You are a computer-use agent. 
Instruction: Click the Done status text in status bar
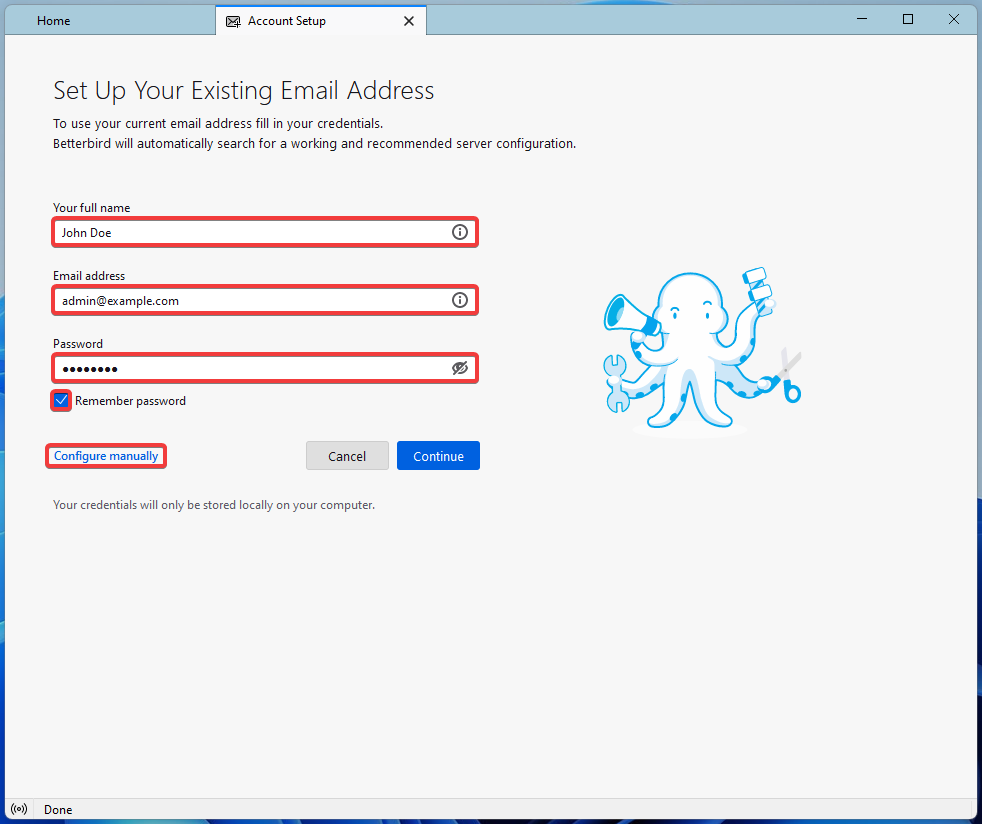[x=58, y=809]
